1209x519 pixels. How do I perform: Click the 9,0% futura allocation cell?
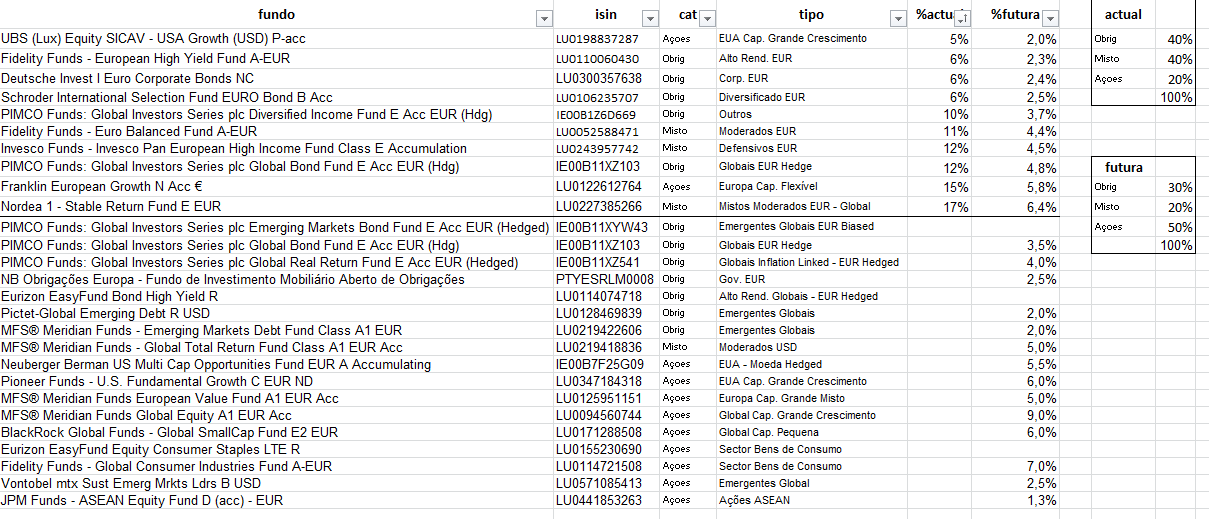tap(1041, 415)
